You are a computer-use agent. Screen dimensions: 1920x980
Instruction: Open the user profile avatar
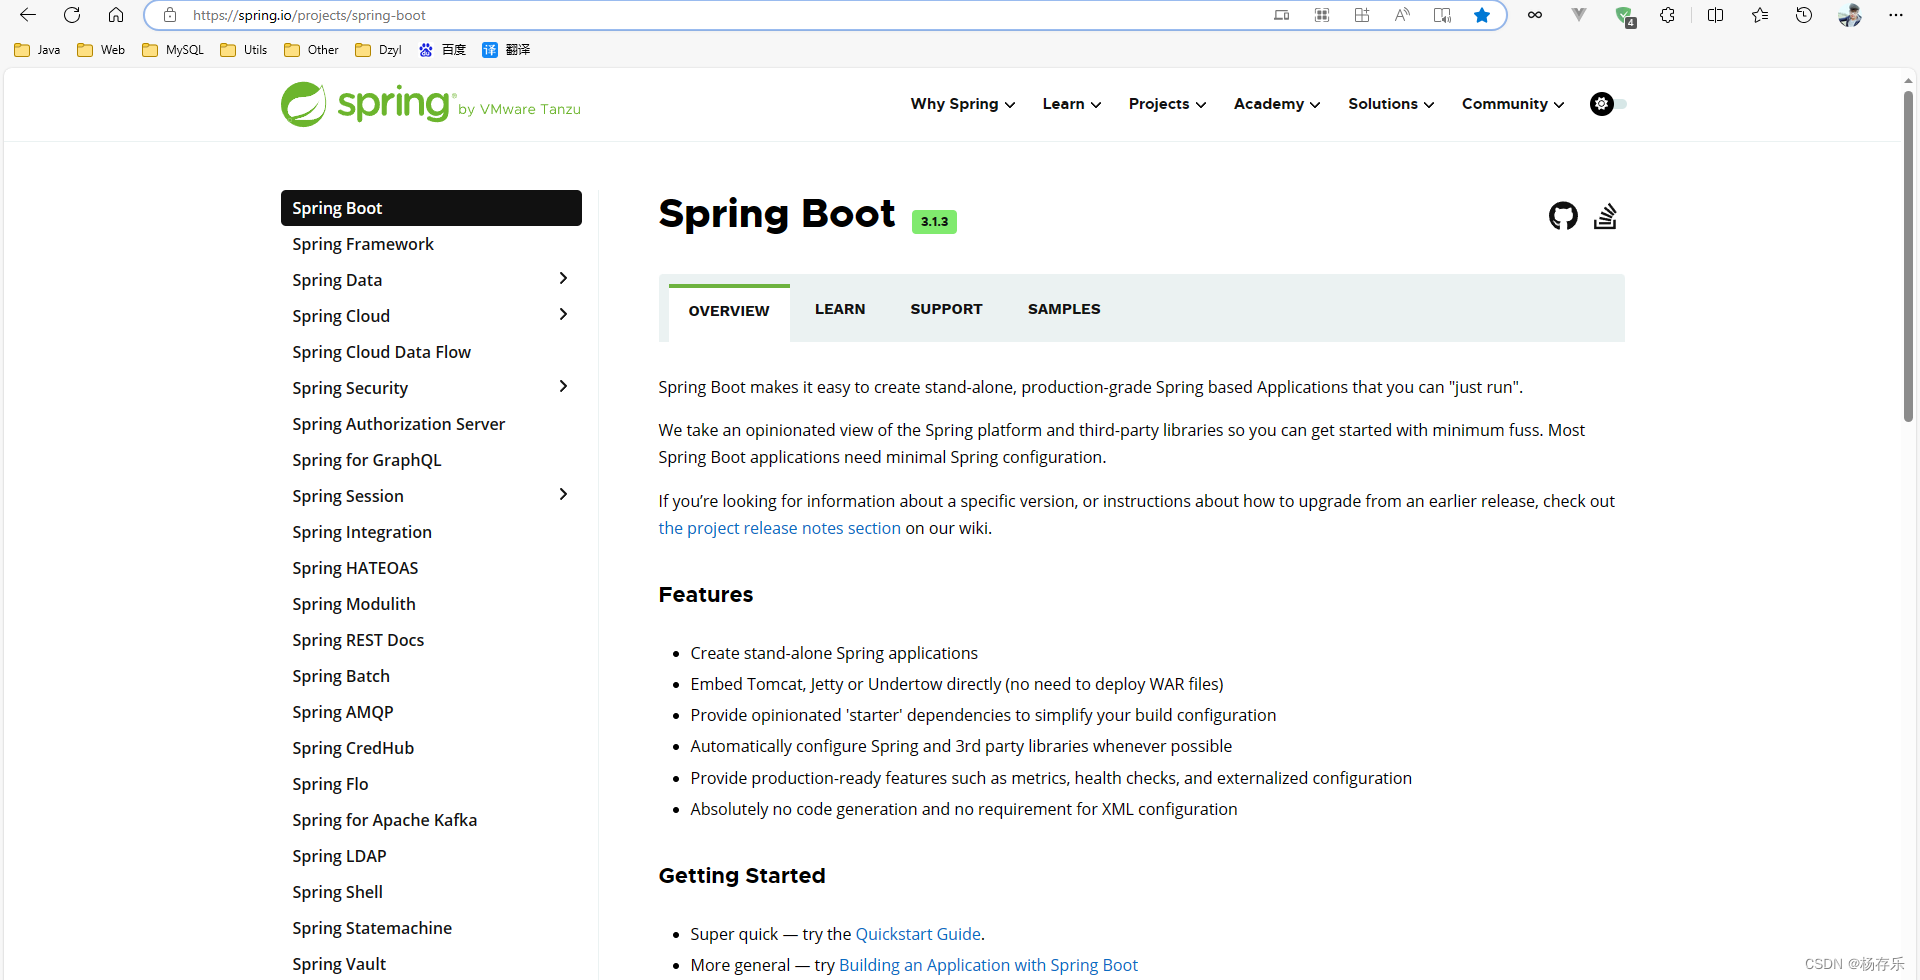(1850, 15)
